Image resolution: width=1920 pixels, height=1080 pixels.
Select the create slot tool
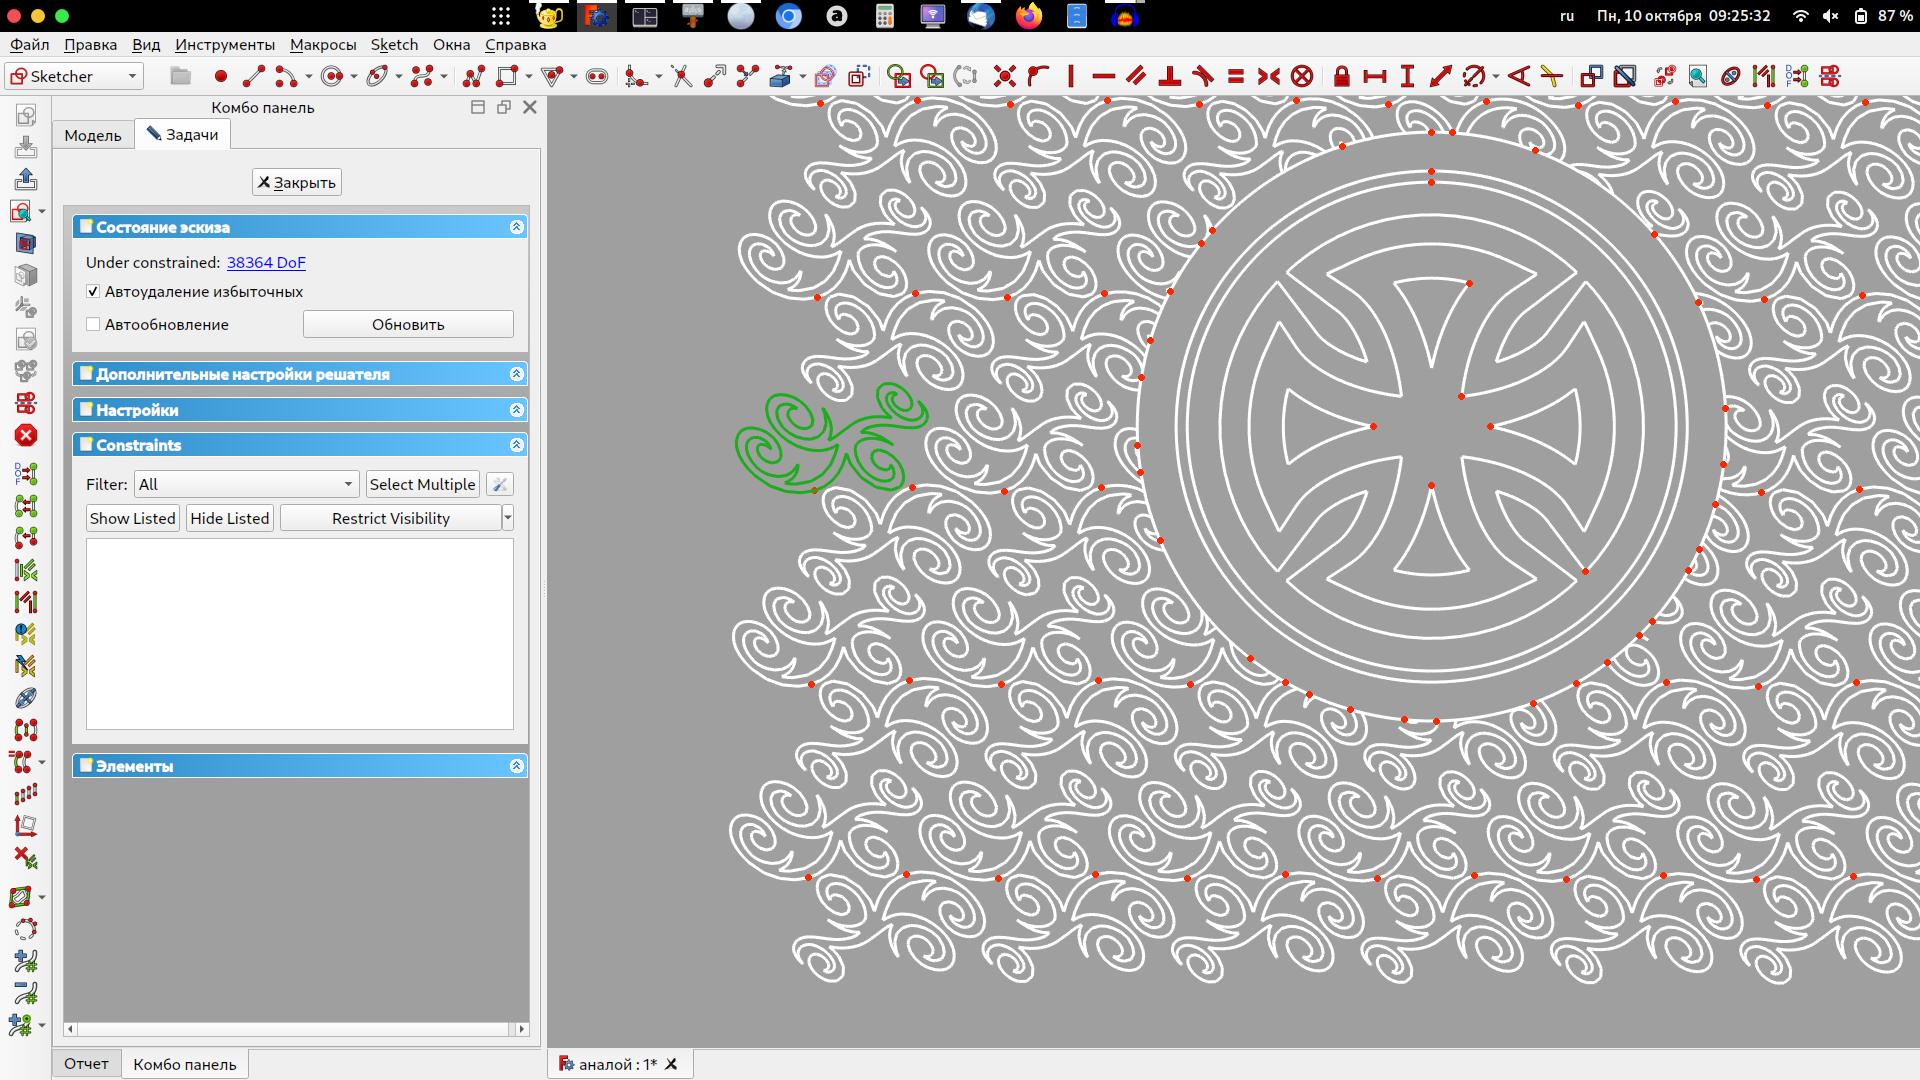point(596,76)
